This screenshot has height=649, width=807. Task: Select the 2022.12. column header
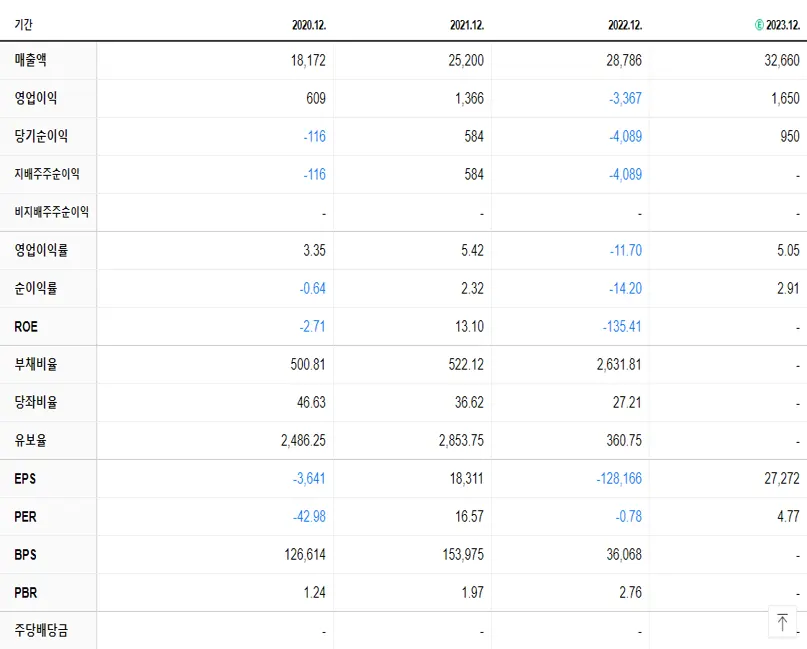[x=625, y=25]
